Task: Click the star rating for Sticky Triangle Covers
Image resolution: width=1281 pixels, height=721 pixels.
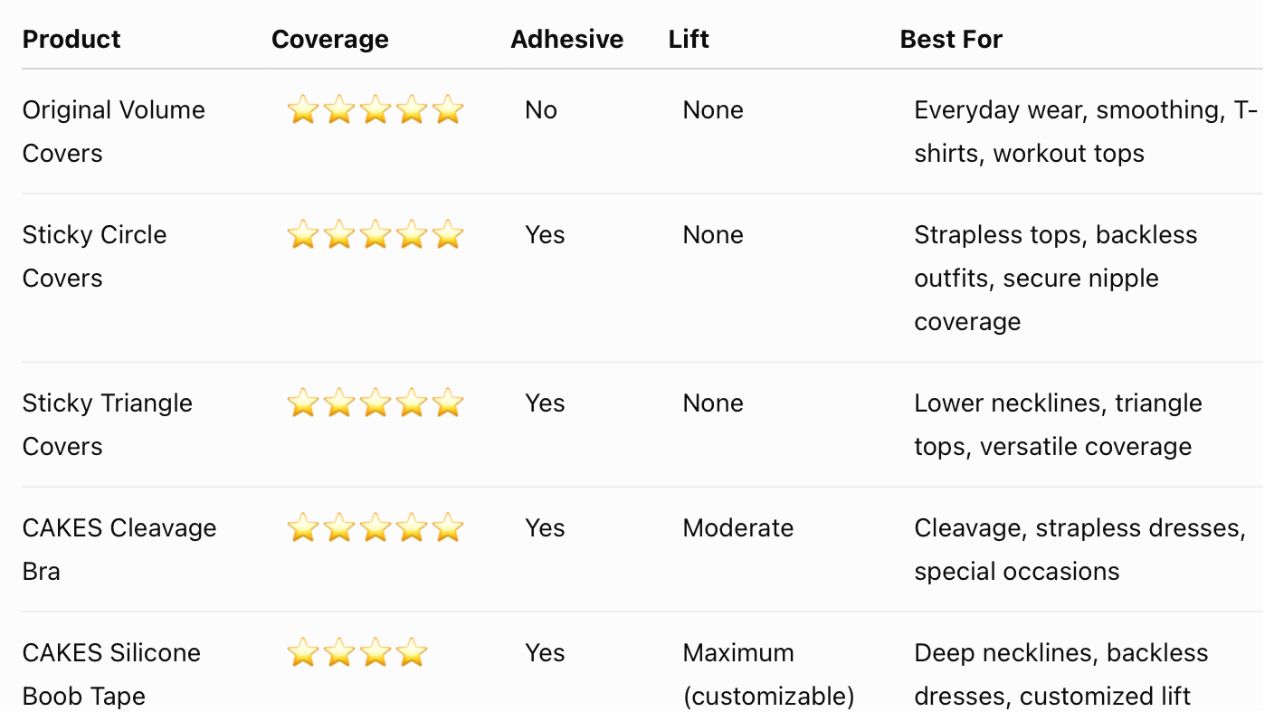Action: 375,403
